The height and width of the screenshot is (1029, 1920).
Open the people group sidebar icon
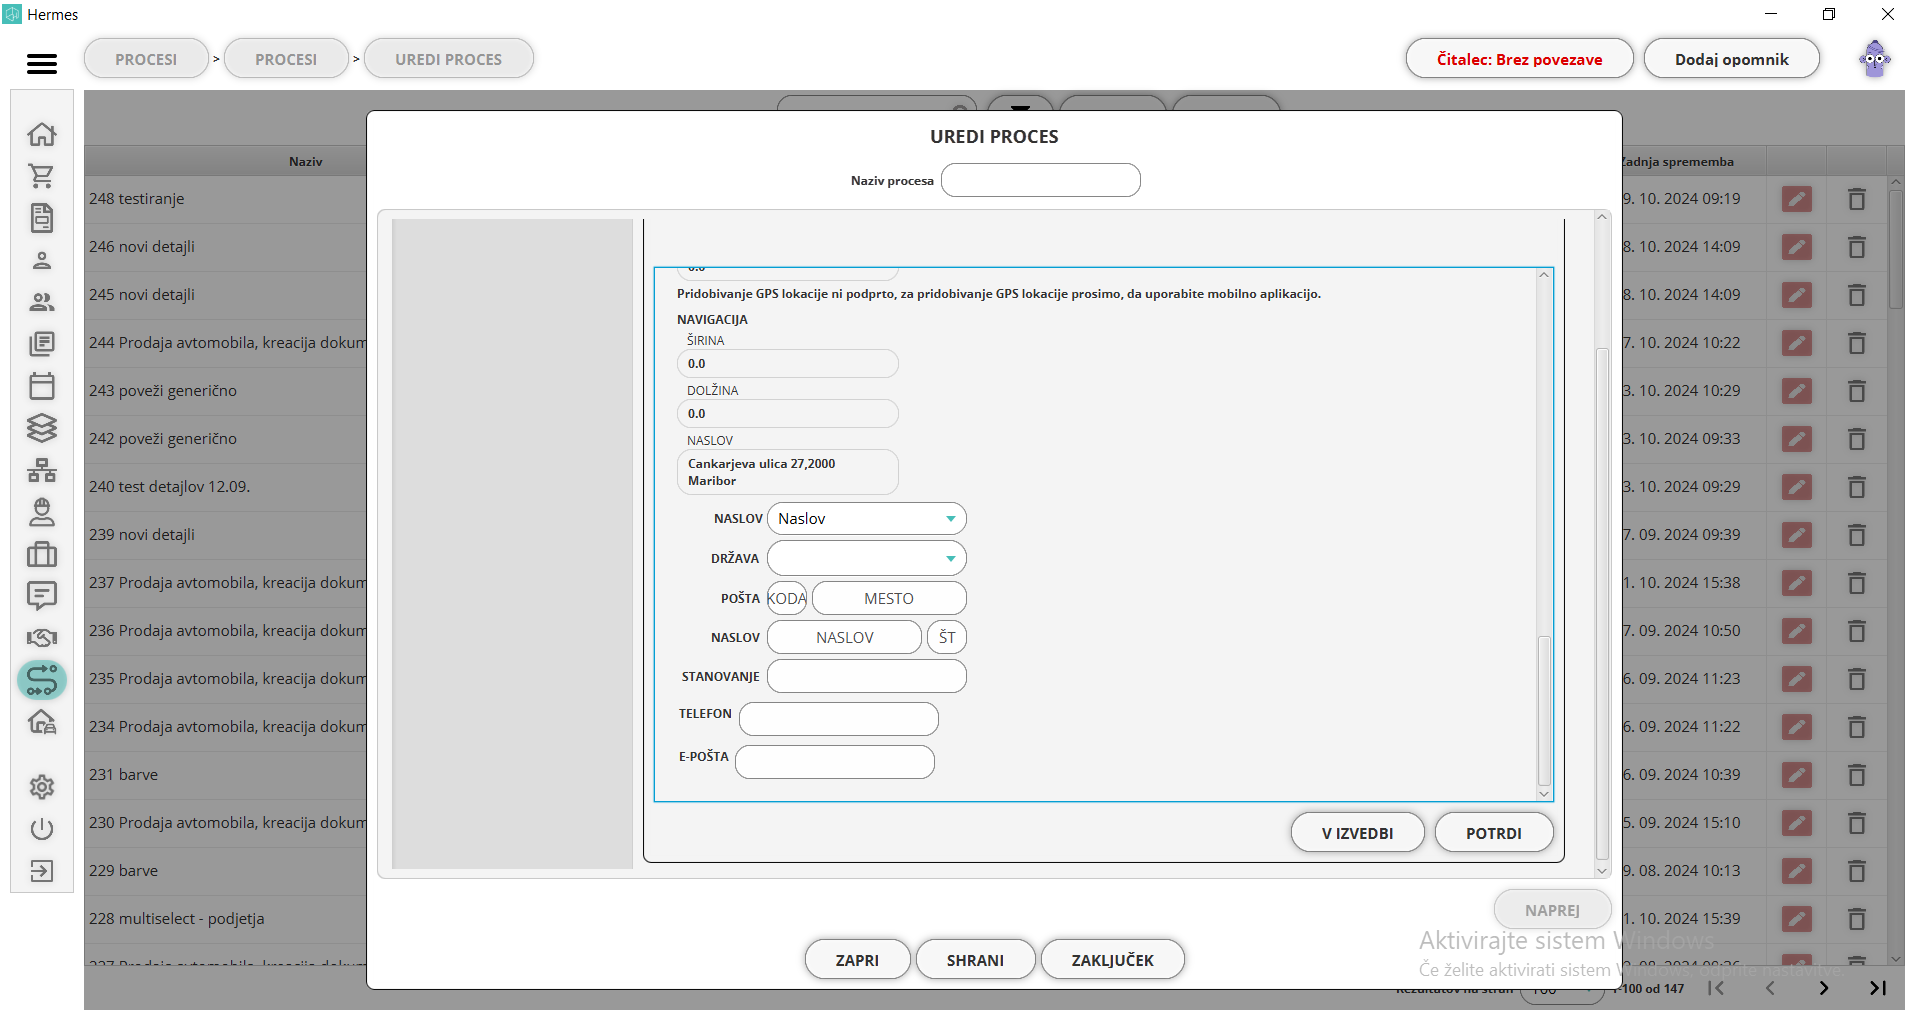click(42, 302)
